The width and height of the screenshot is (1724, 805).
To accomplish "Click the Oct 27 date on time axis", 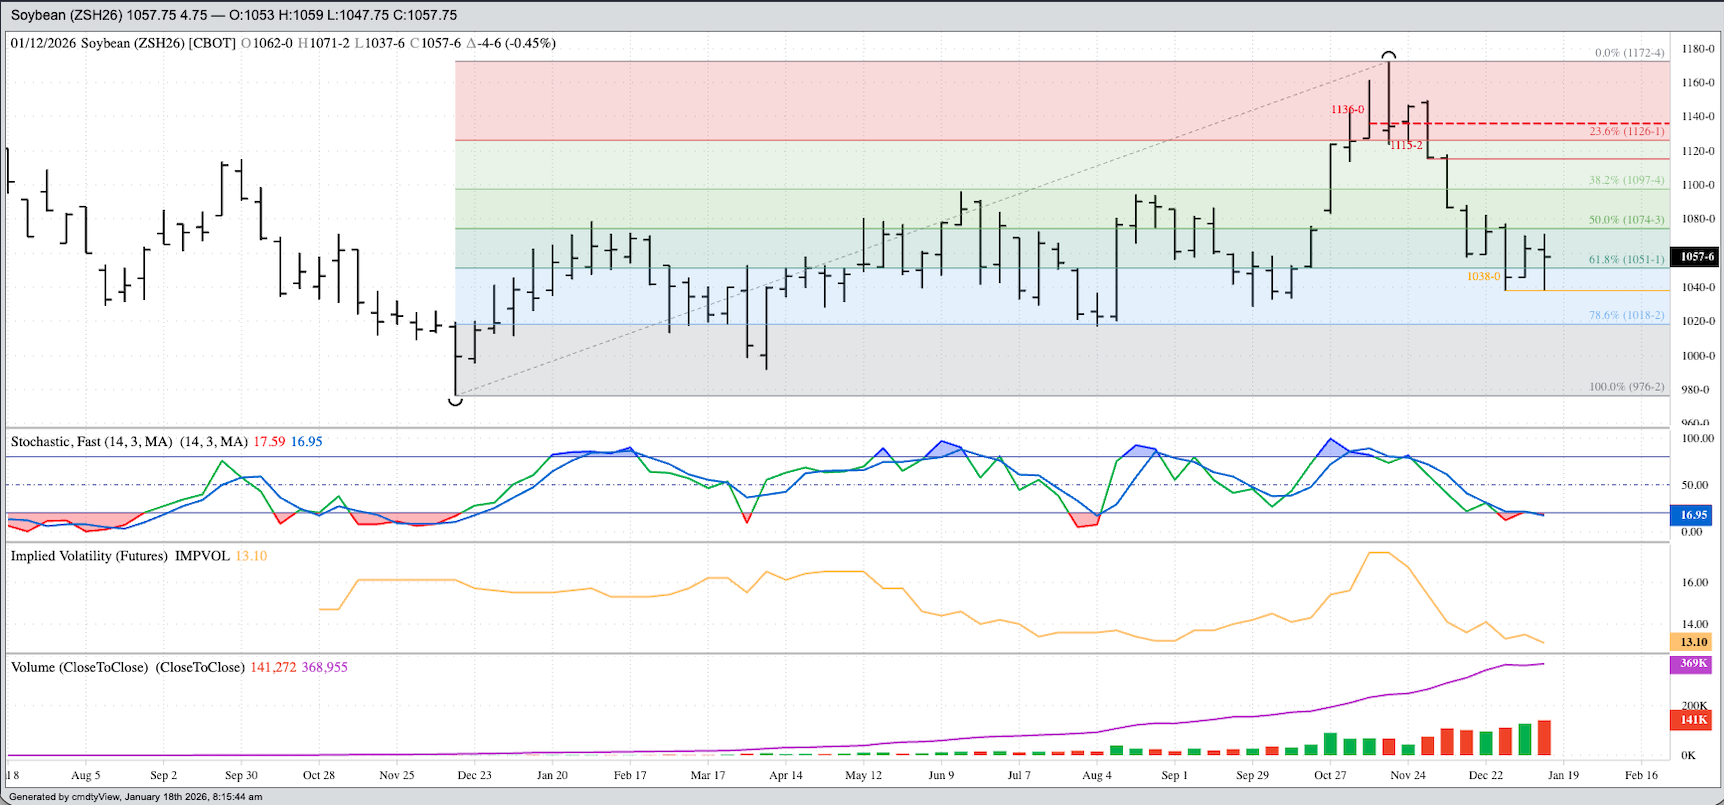I will [x=1330, y=775].
